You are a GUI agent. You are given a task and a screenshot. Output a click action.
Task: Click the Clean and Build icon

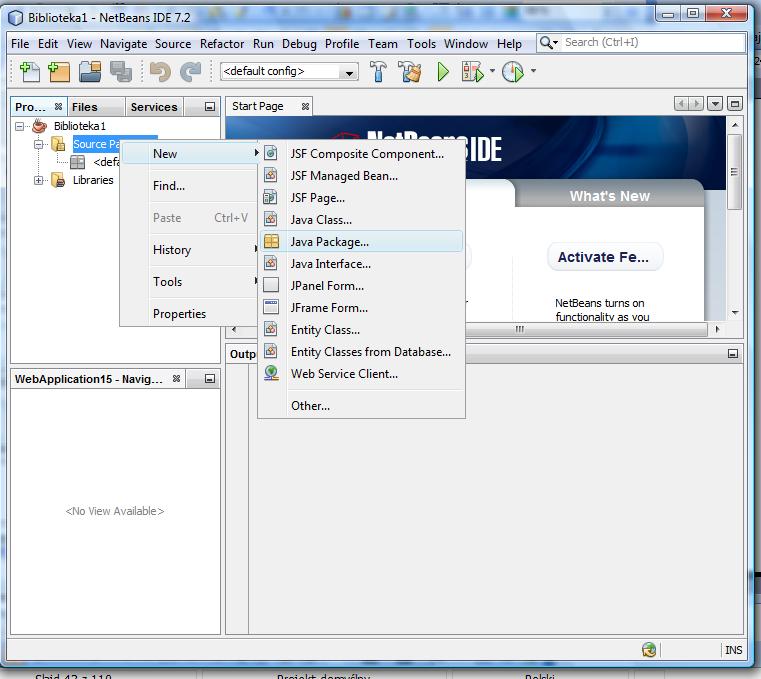click(x=409, y=72)
